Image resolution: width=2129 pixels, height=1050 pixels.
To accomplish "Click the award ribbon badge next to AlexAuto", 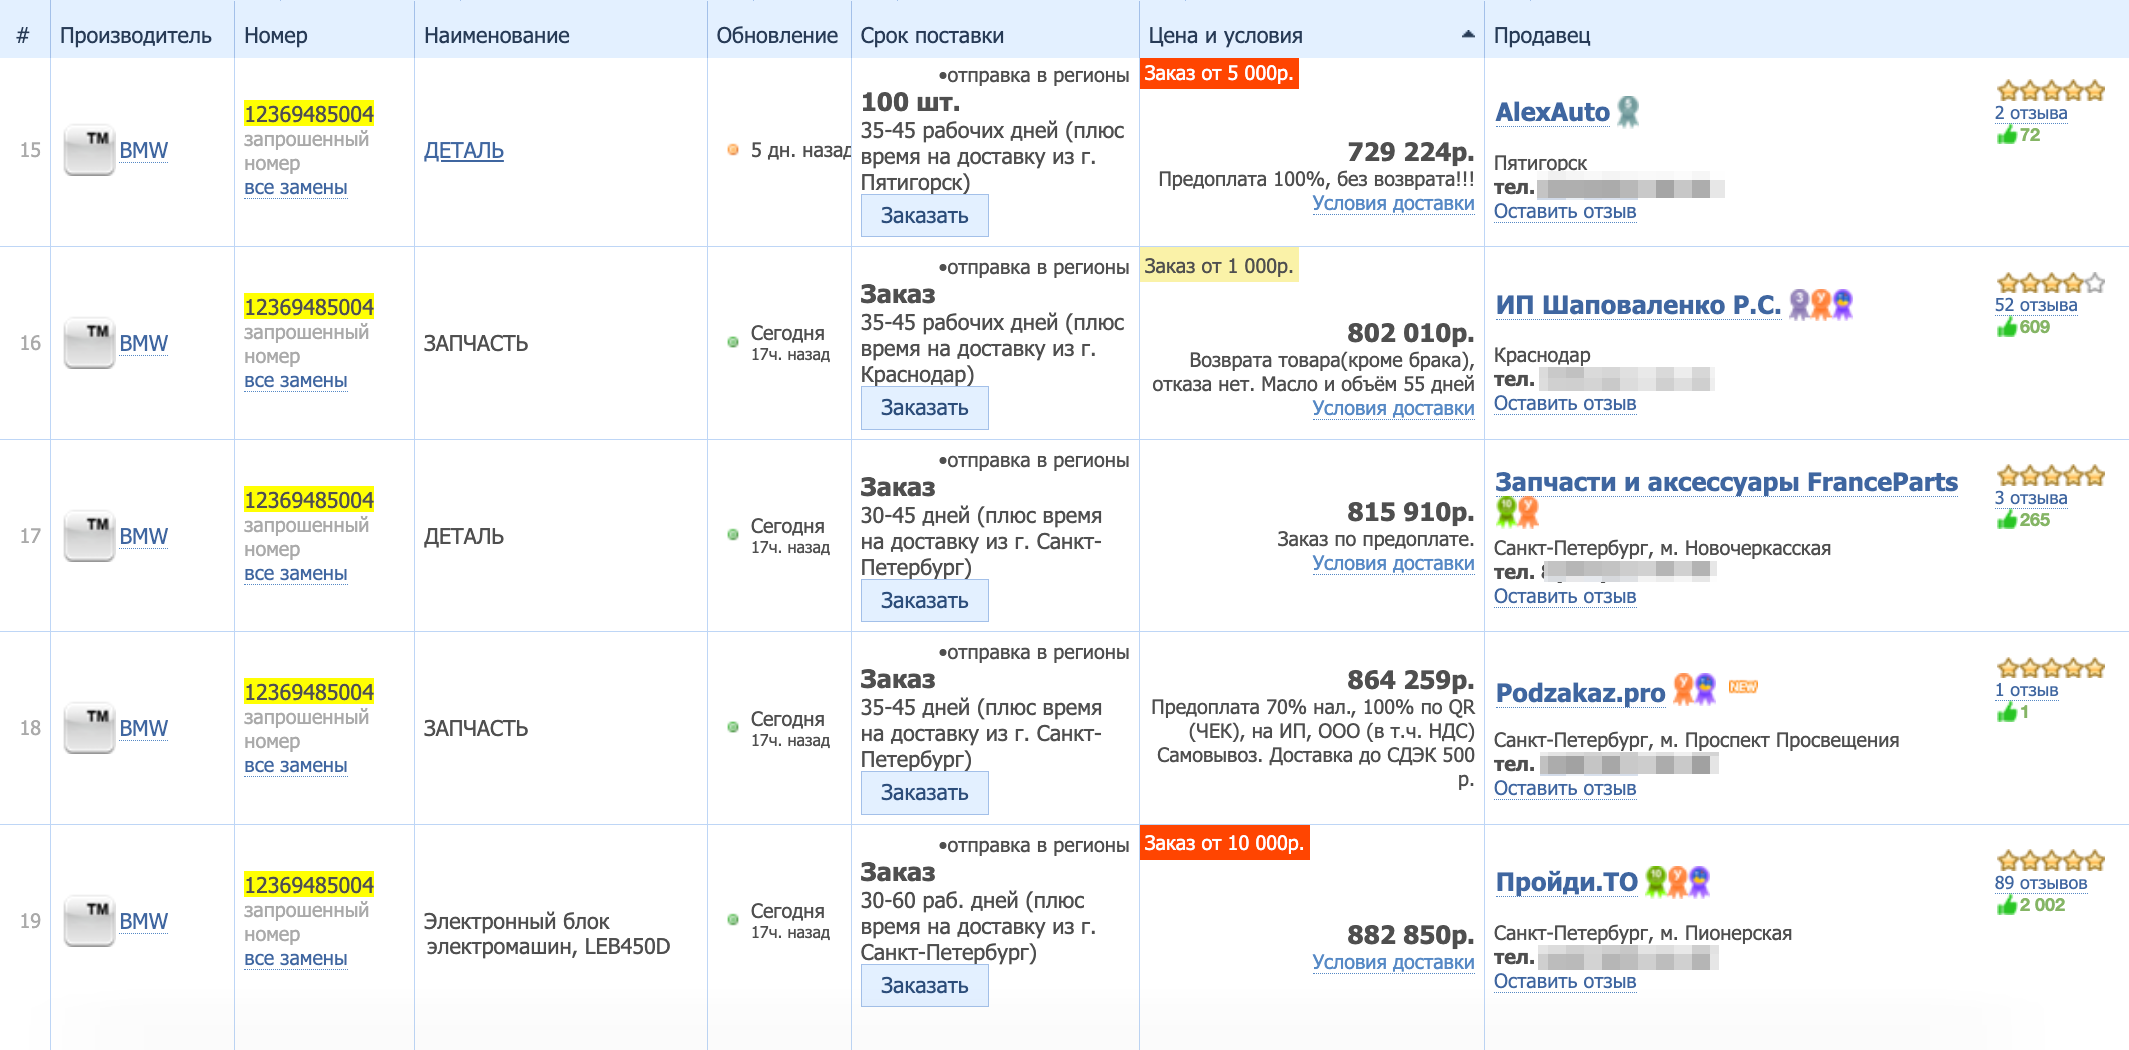I will click(x=1628, y=111).
